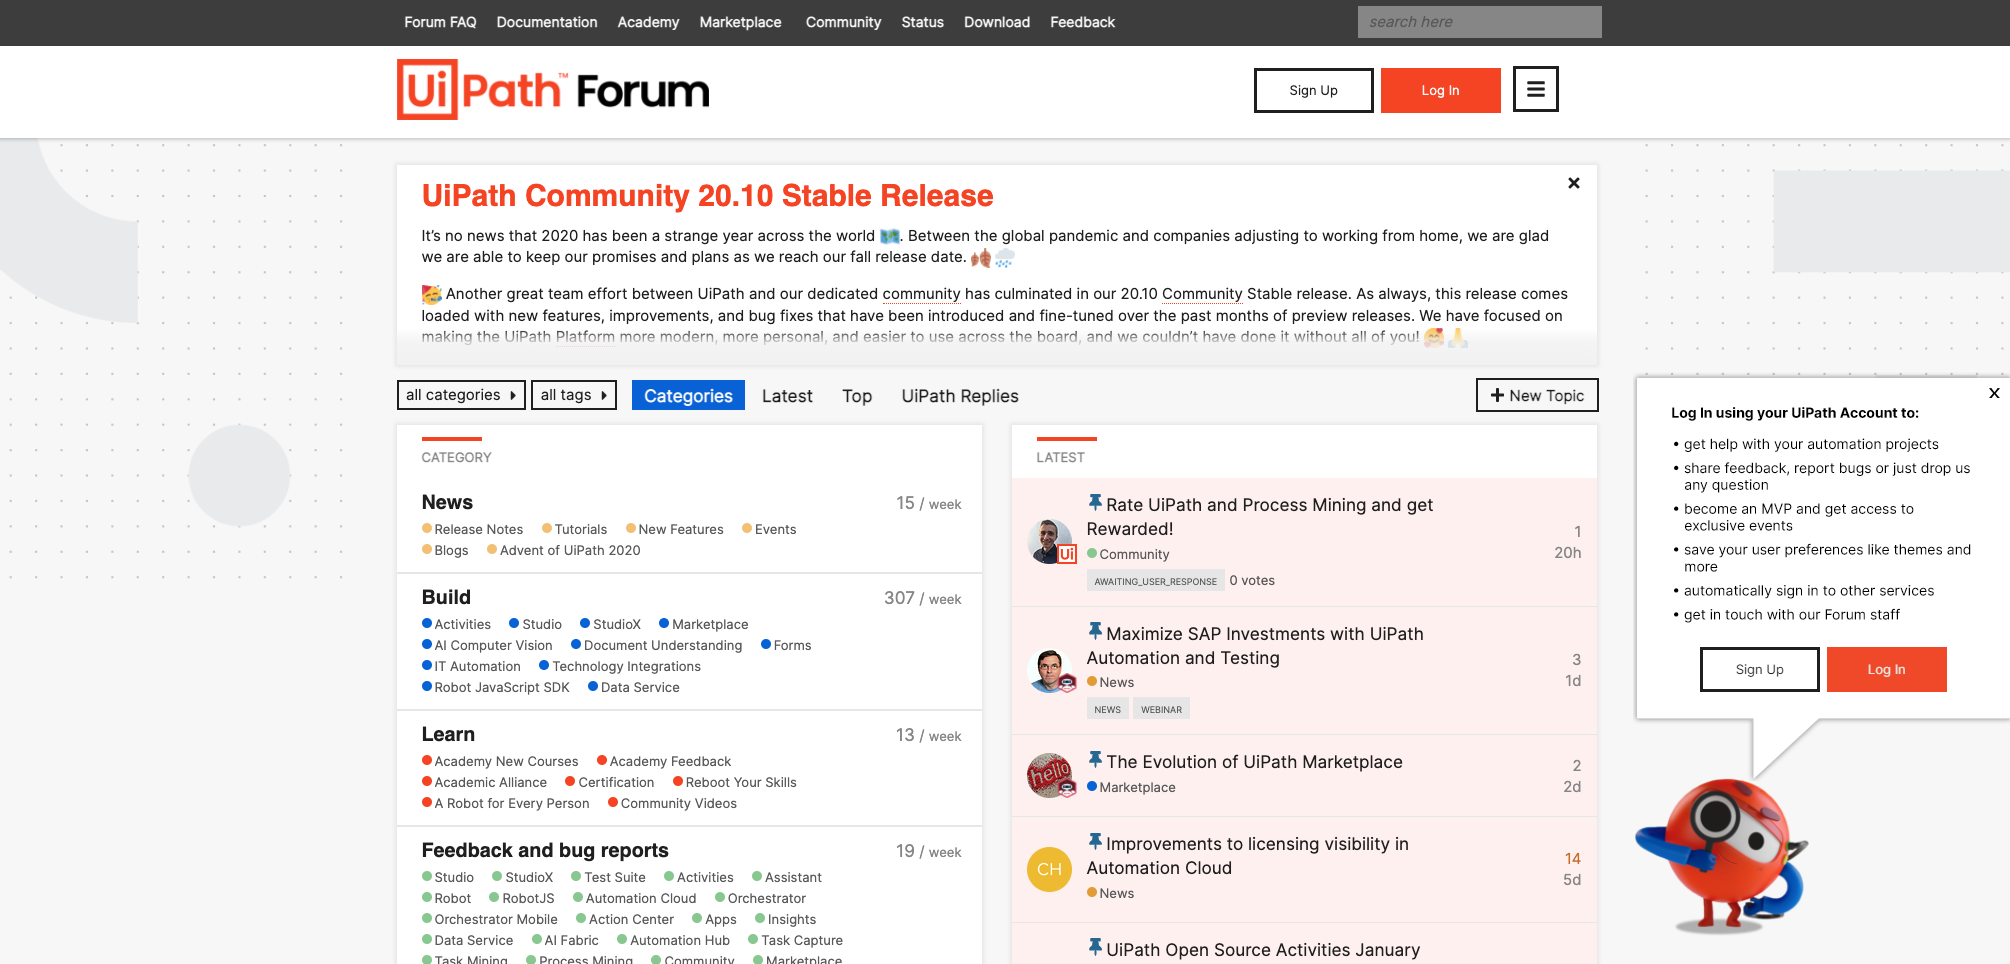Open Download in top bar

997,22
